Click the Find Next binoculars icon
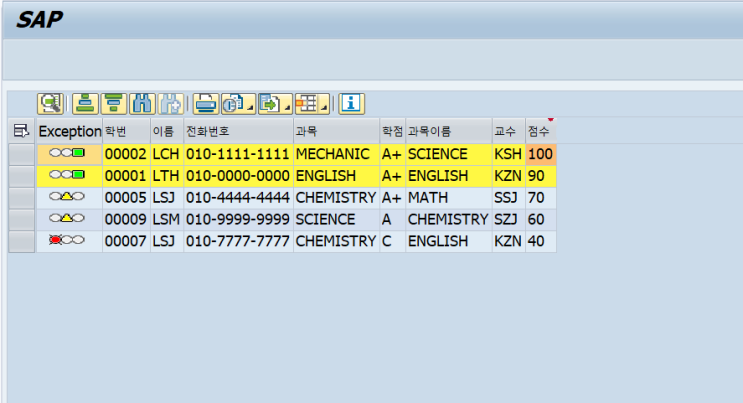 click(171, 103)
